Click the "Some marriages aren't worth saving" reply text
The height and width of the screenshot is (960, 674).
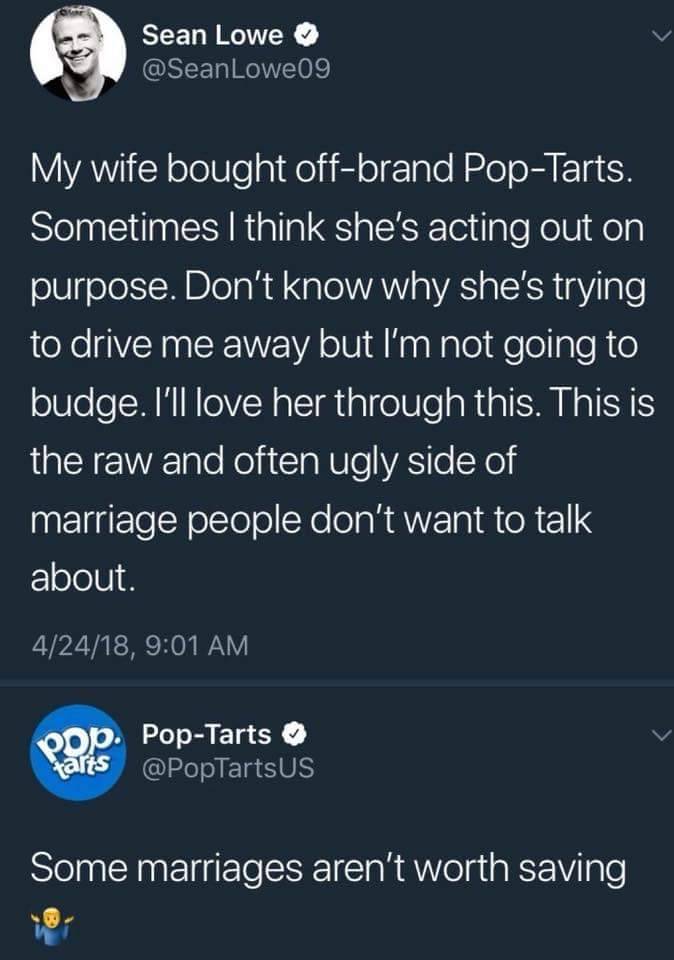[x=328, y=868]
